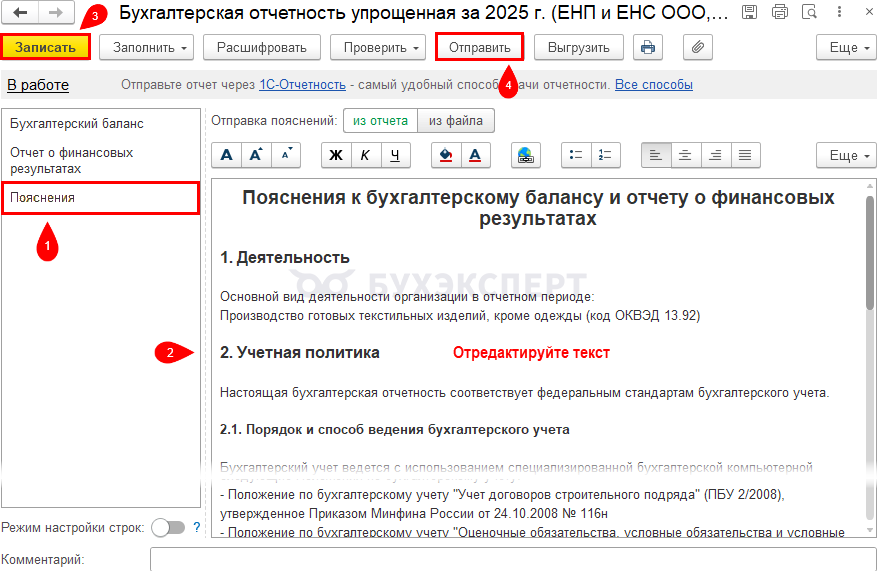Click the 'Записать' button

pos(45,48)
